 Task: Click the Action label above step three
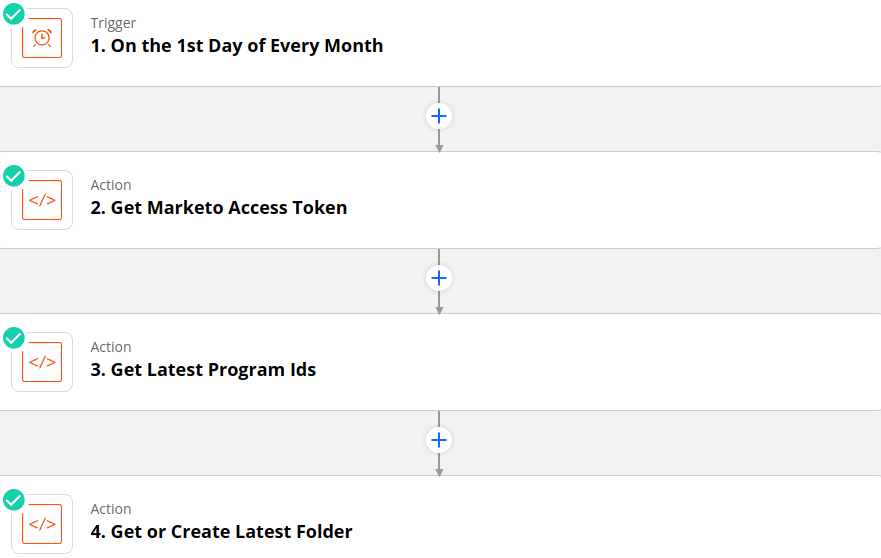pyautogui.click(x=111, y=347)
